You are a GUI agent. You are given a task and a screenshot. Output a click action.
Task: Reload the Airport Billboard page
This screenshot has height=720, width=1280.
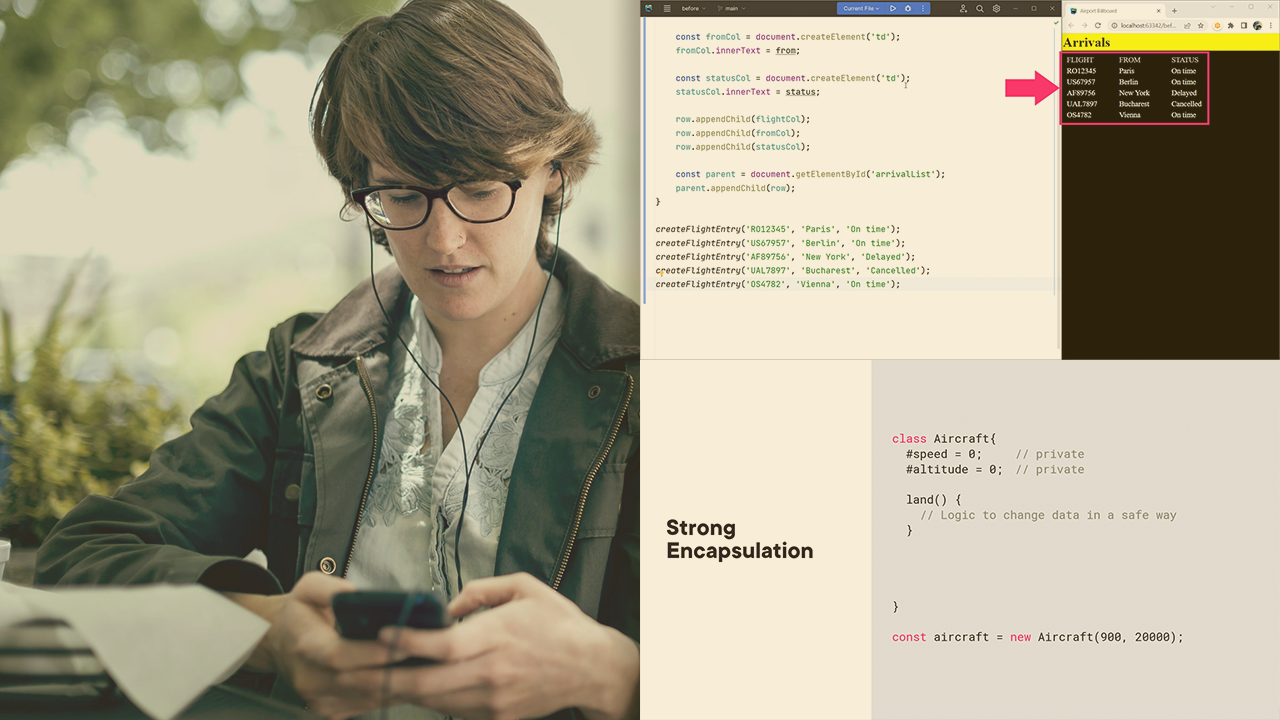click(x=1098, y=25)
